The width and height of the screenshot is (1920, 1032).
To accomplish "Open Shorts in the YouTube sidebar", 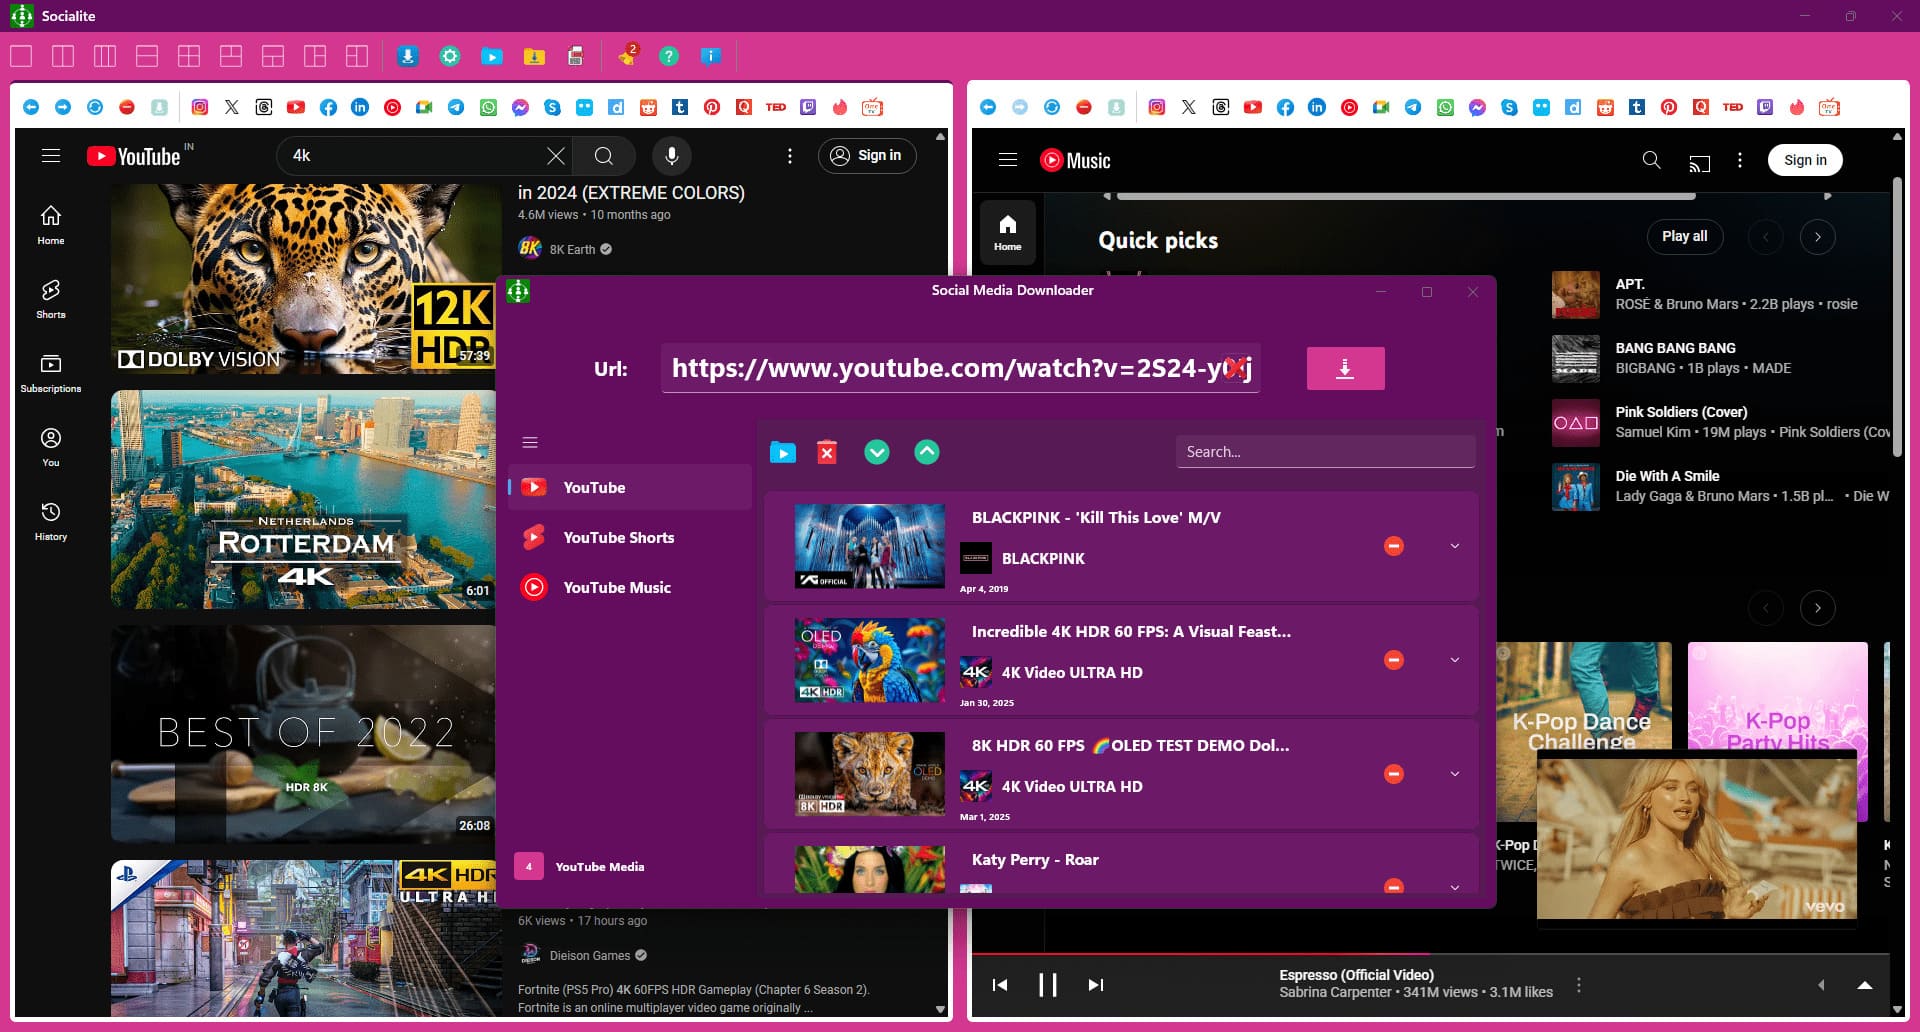I will coord(51,299).
